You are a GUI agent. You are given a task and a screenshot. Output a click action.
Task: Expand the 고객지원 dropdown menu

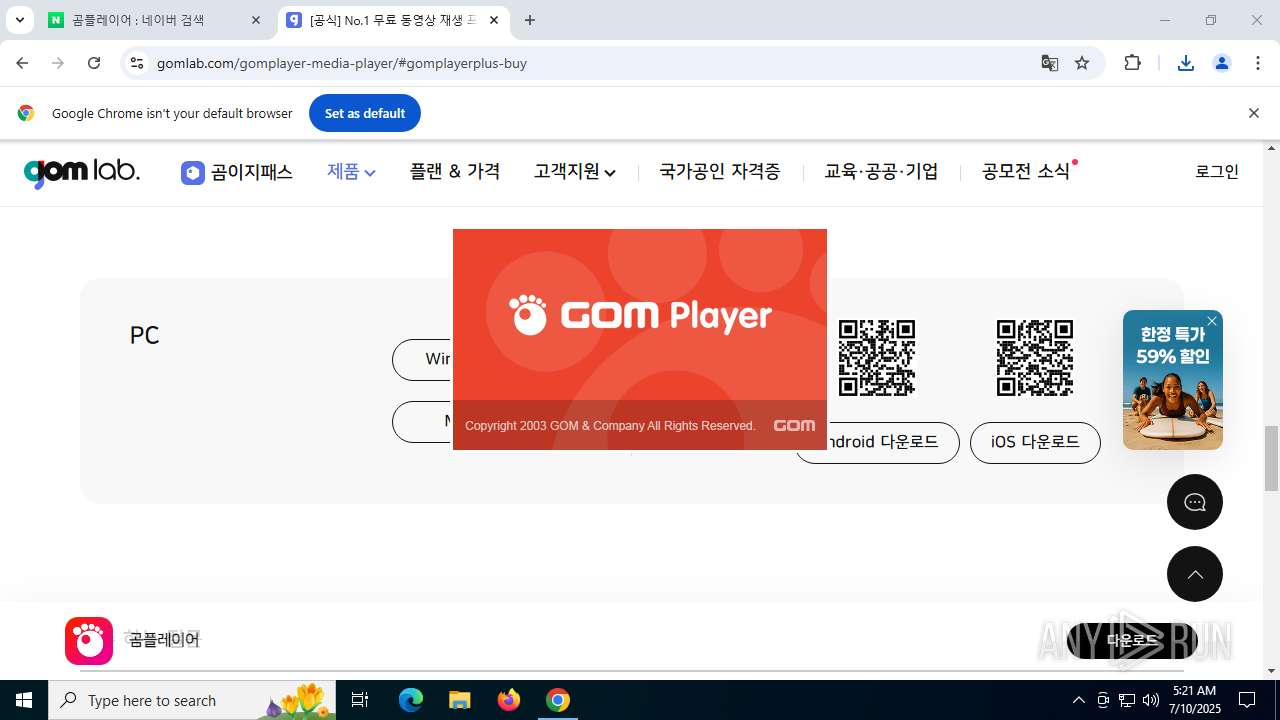pos(575,172)
